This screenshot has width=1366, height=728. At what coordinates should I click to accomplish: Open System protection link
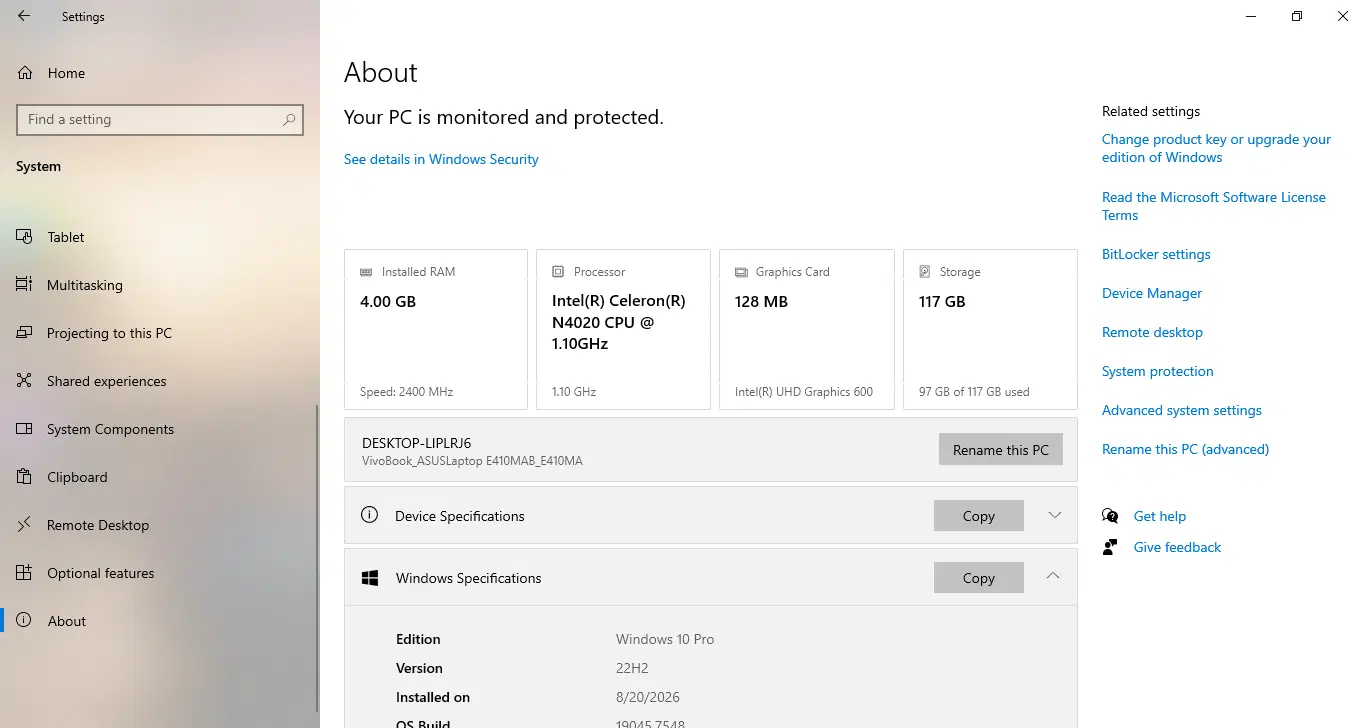click(x=1158, y=371)
